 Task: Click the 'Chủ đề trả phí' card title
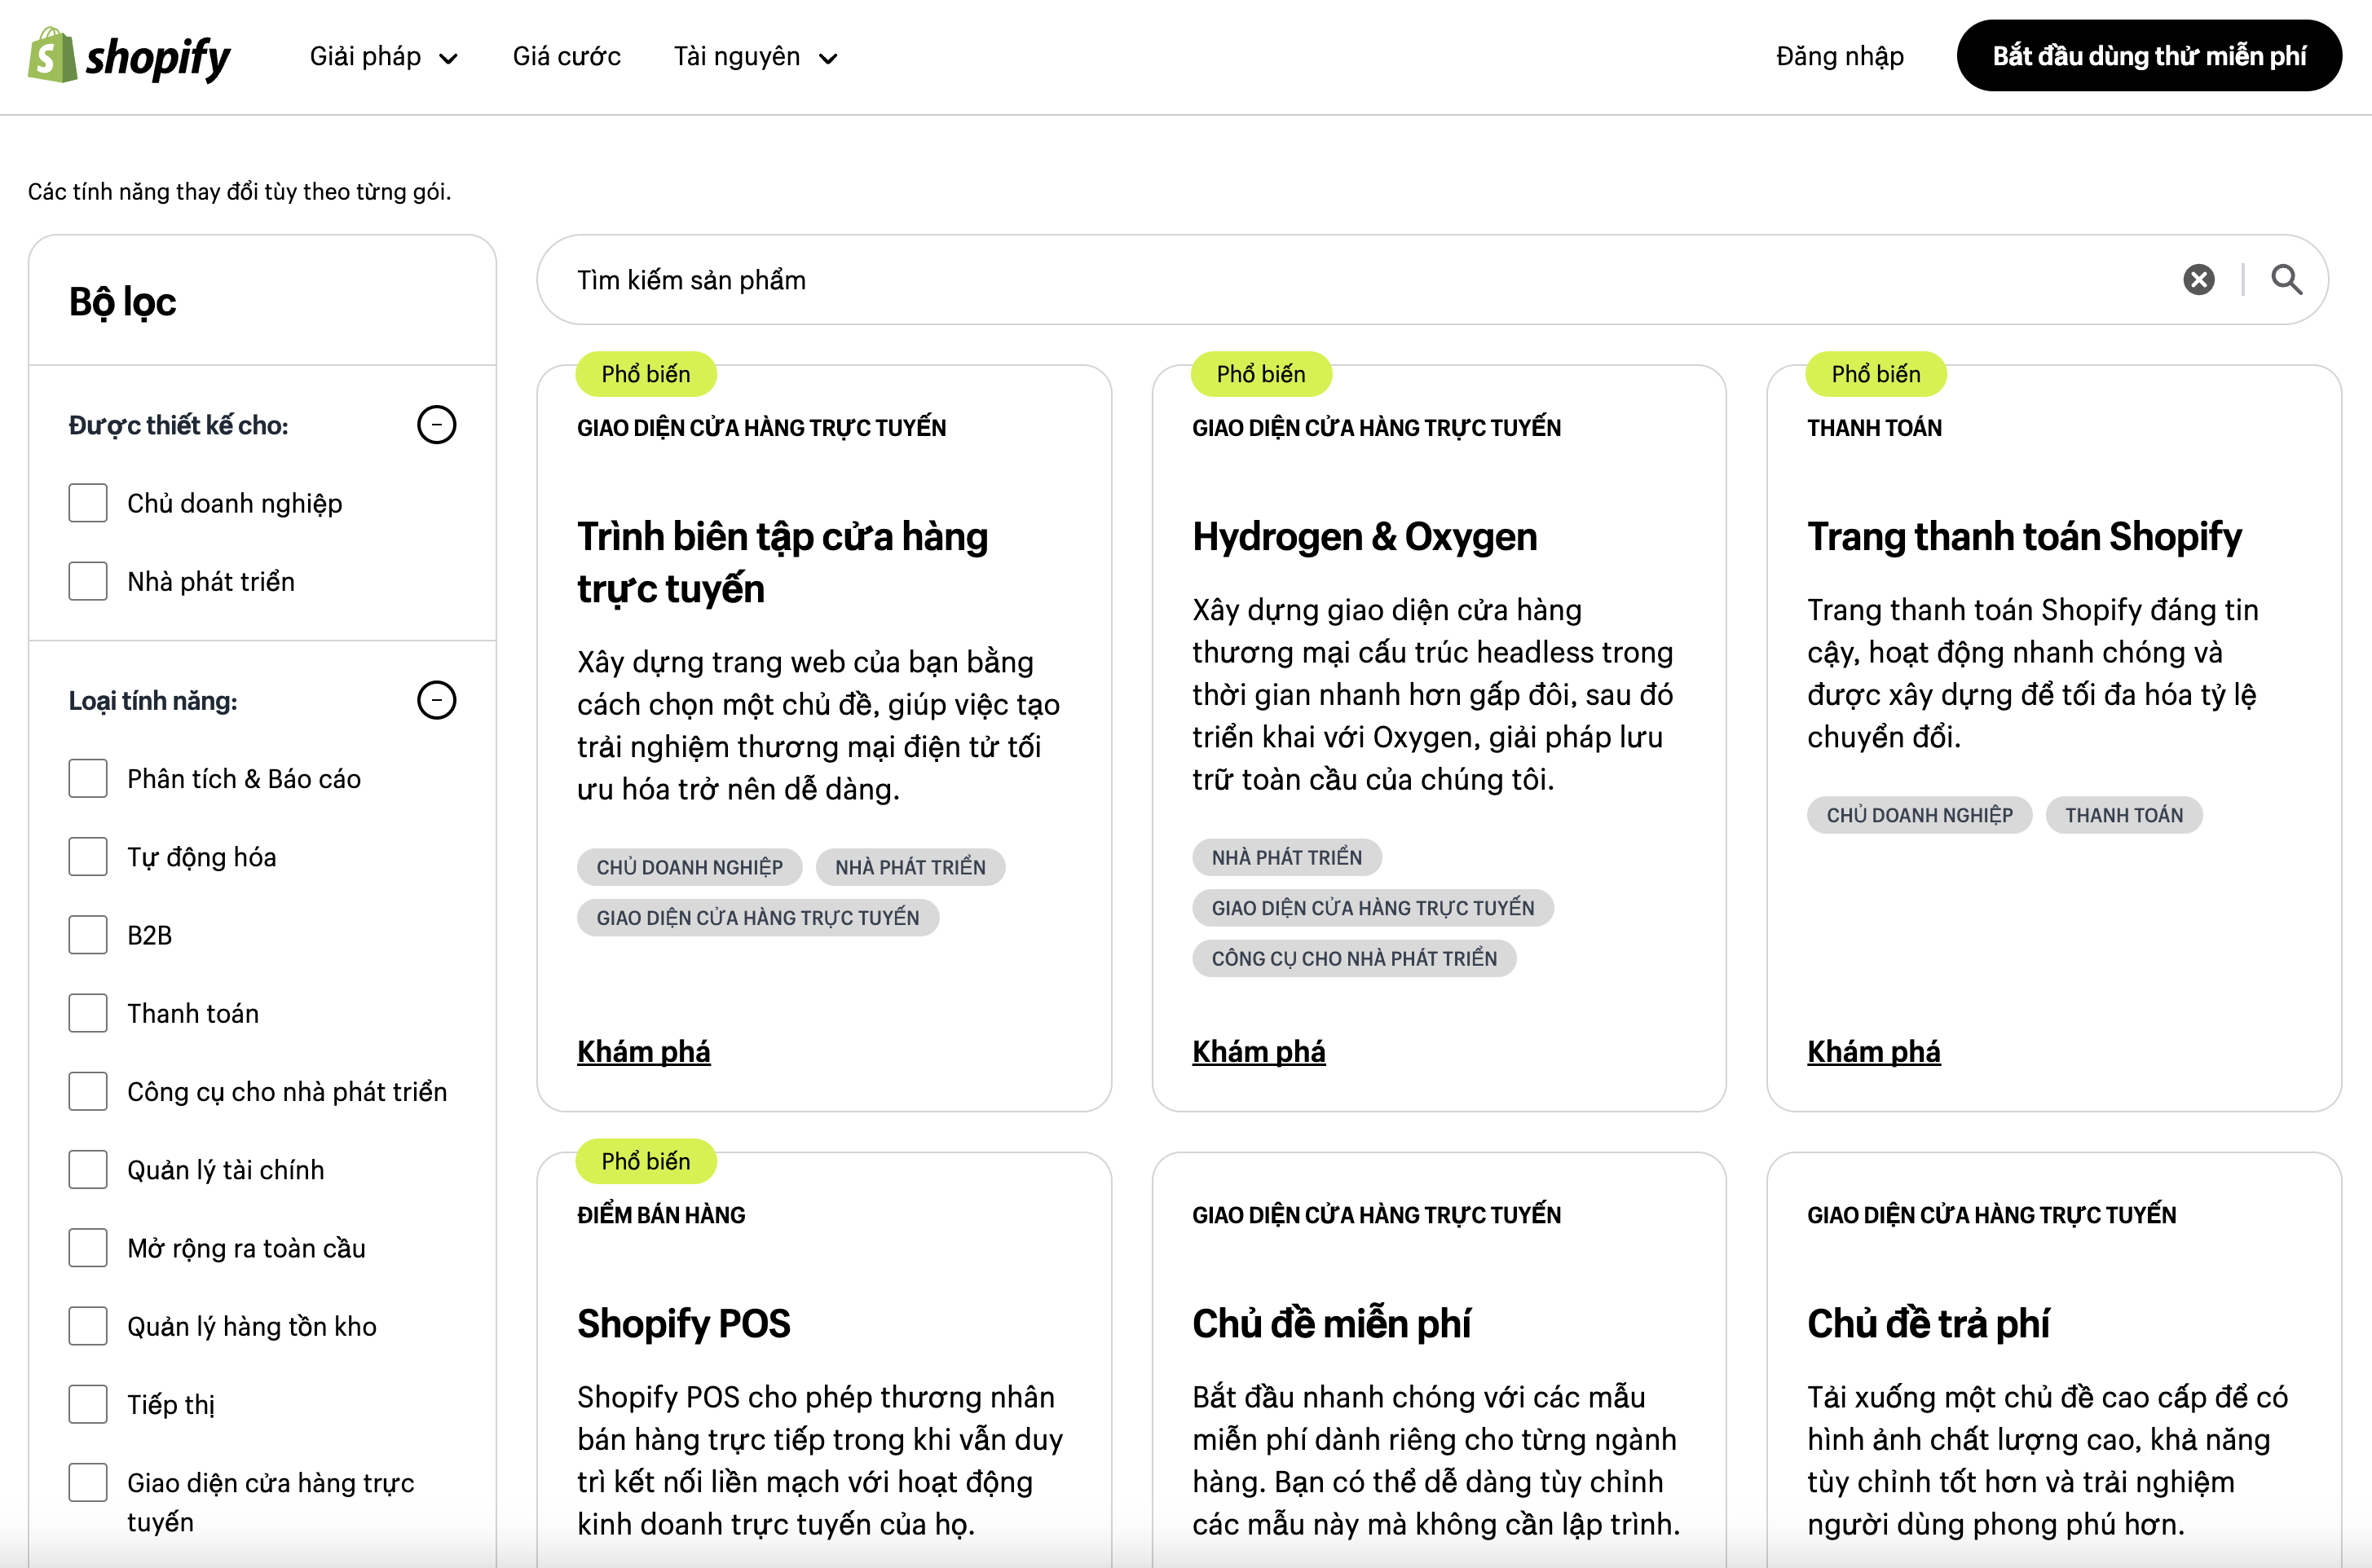click(1928, 1324)
